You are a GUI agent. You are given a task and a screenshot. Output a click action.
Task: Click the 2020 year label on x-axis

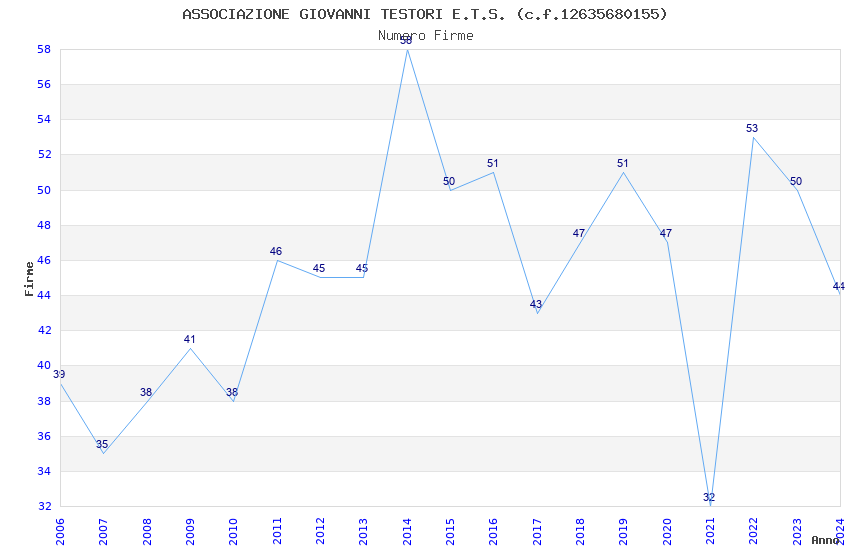(667, 532)
